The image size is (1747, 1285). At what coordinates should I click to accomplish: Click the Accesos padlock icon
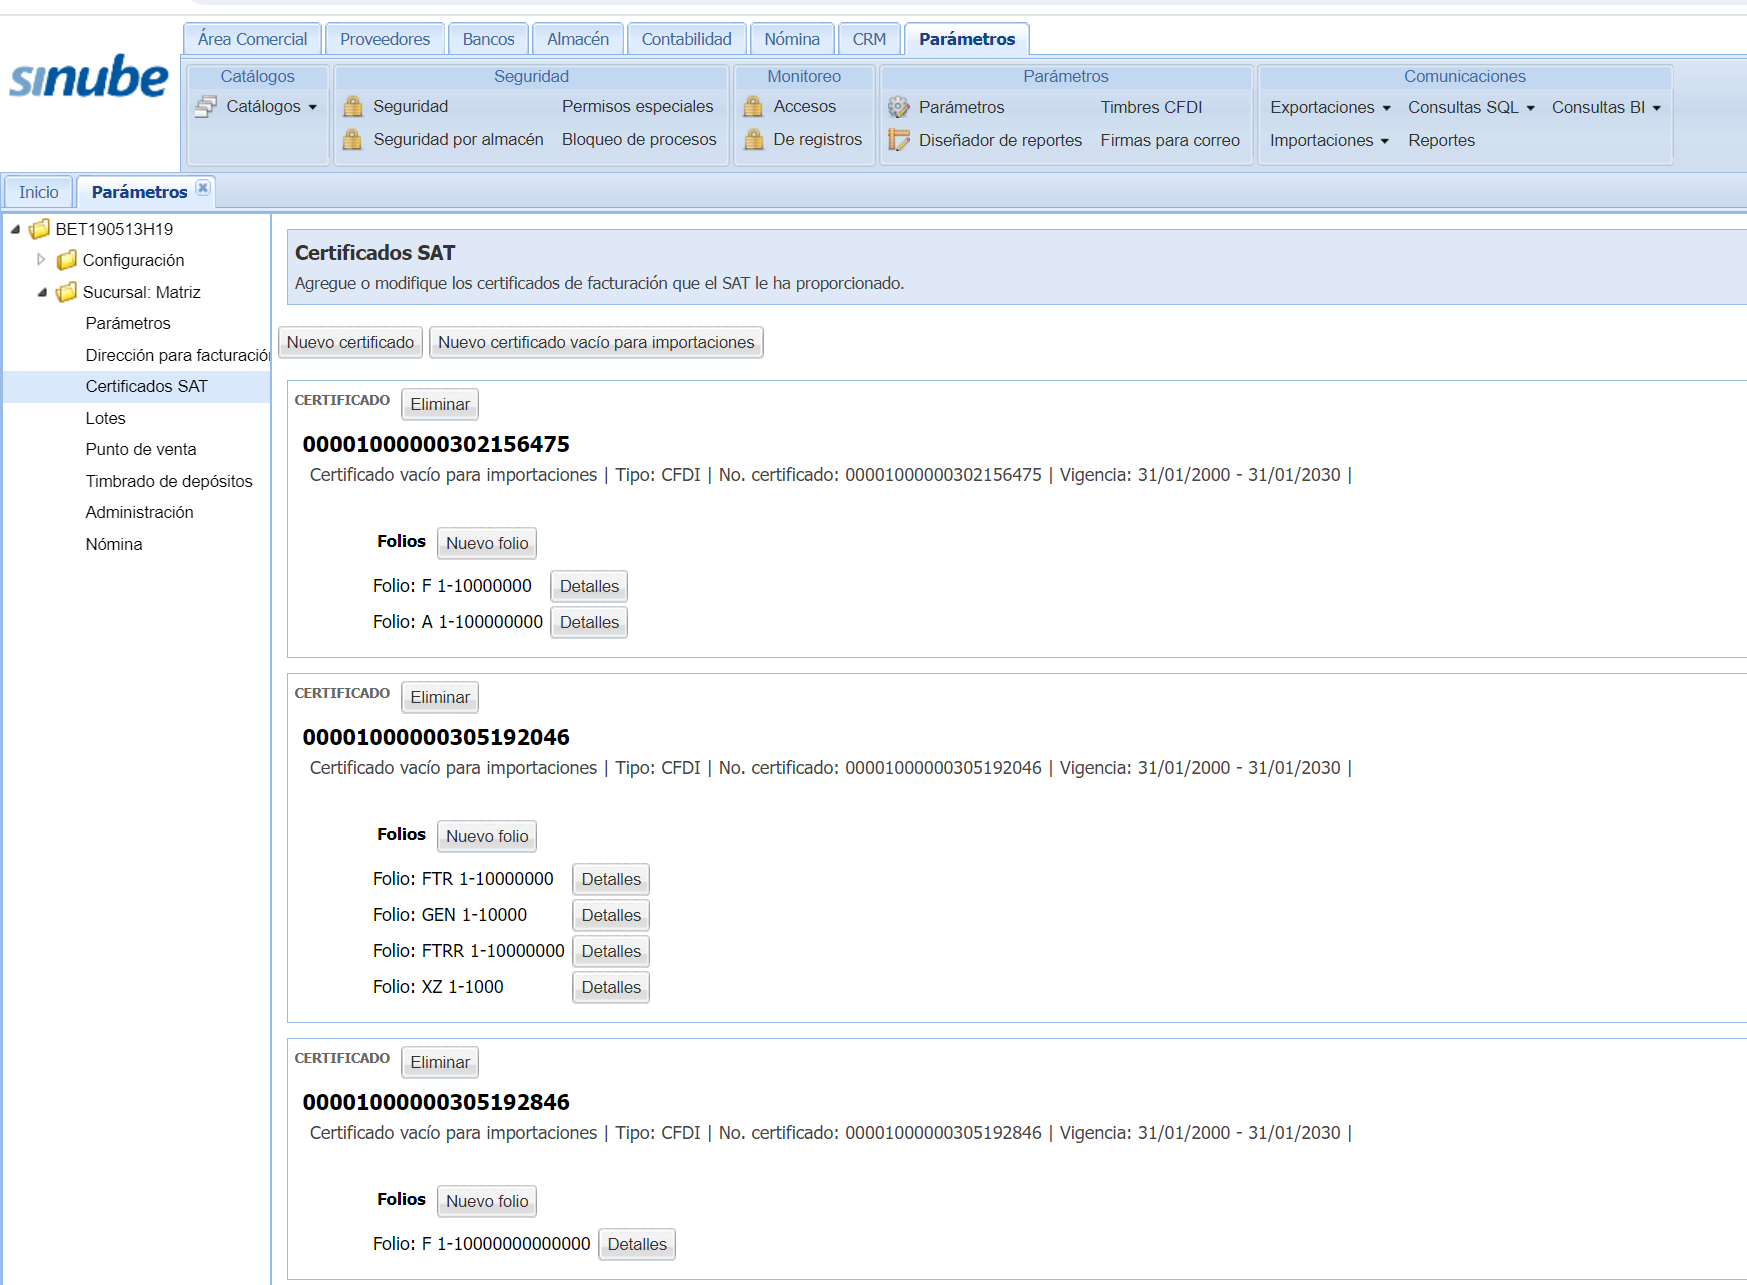pyautogui.click(x=754, y=106)
